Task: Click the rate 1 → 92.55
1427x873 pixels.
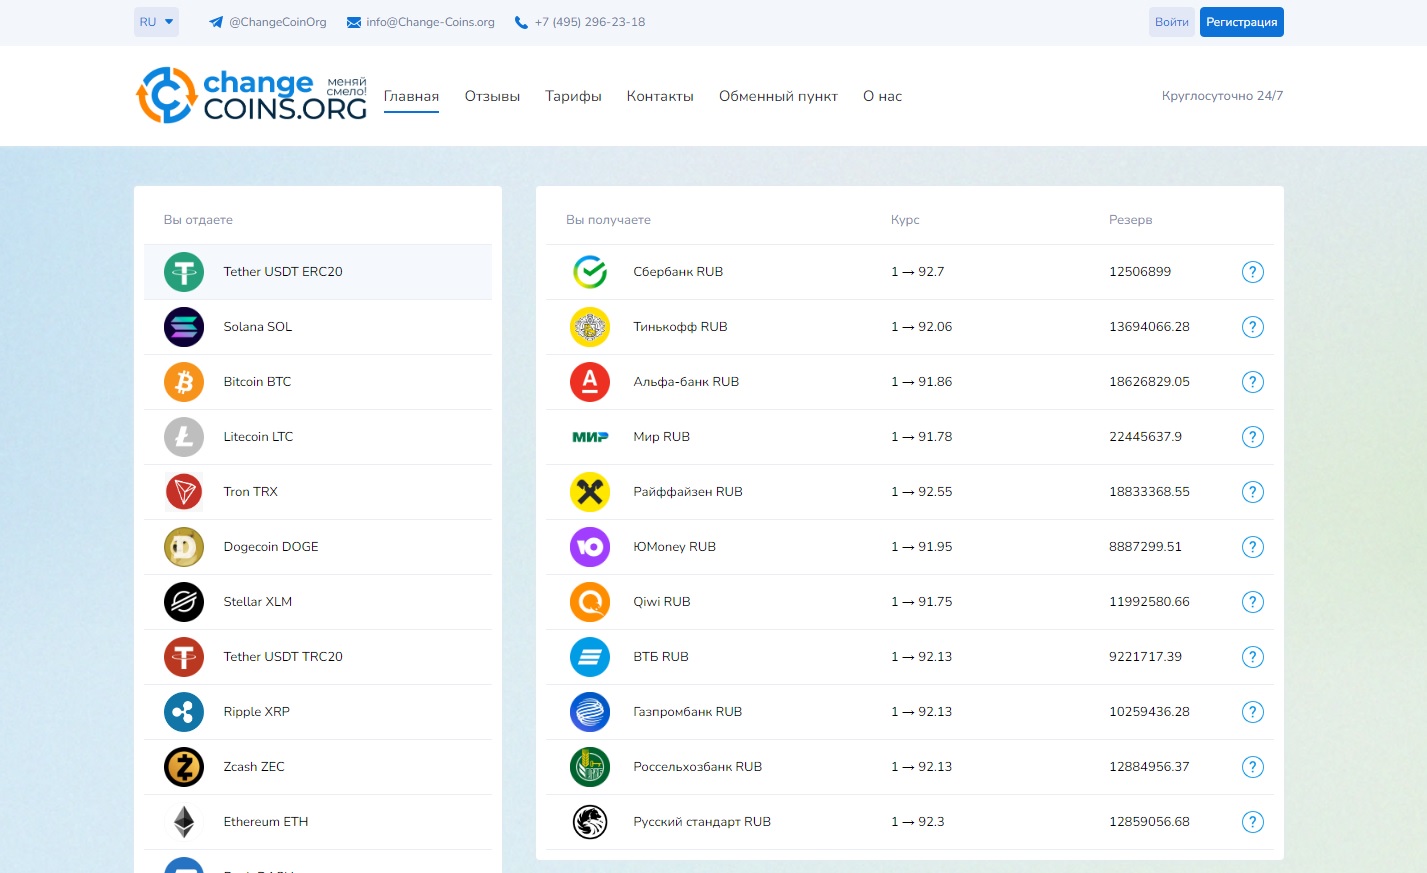Action: [921, 492]
